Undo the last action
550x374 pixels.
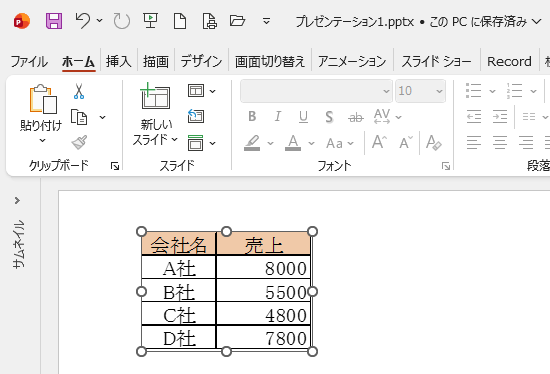[x=83, y=21]
